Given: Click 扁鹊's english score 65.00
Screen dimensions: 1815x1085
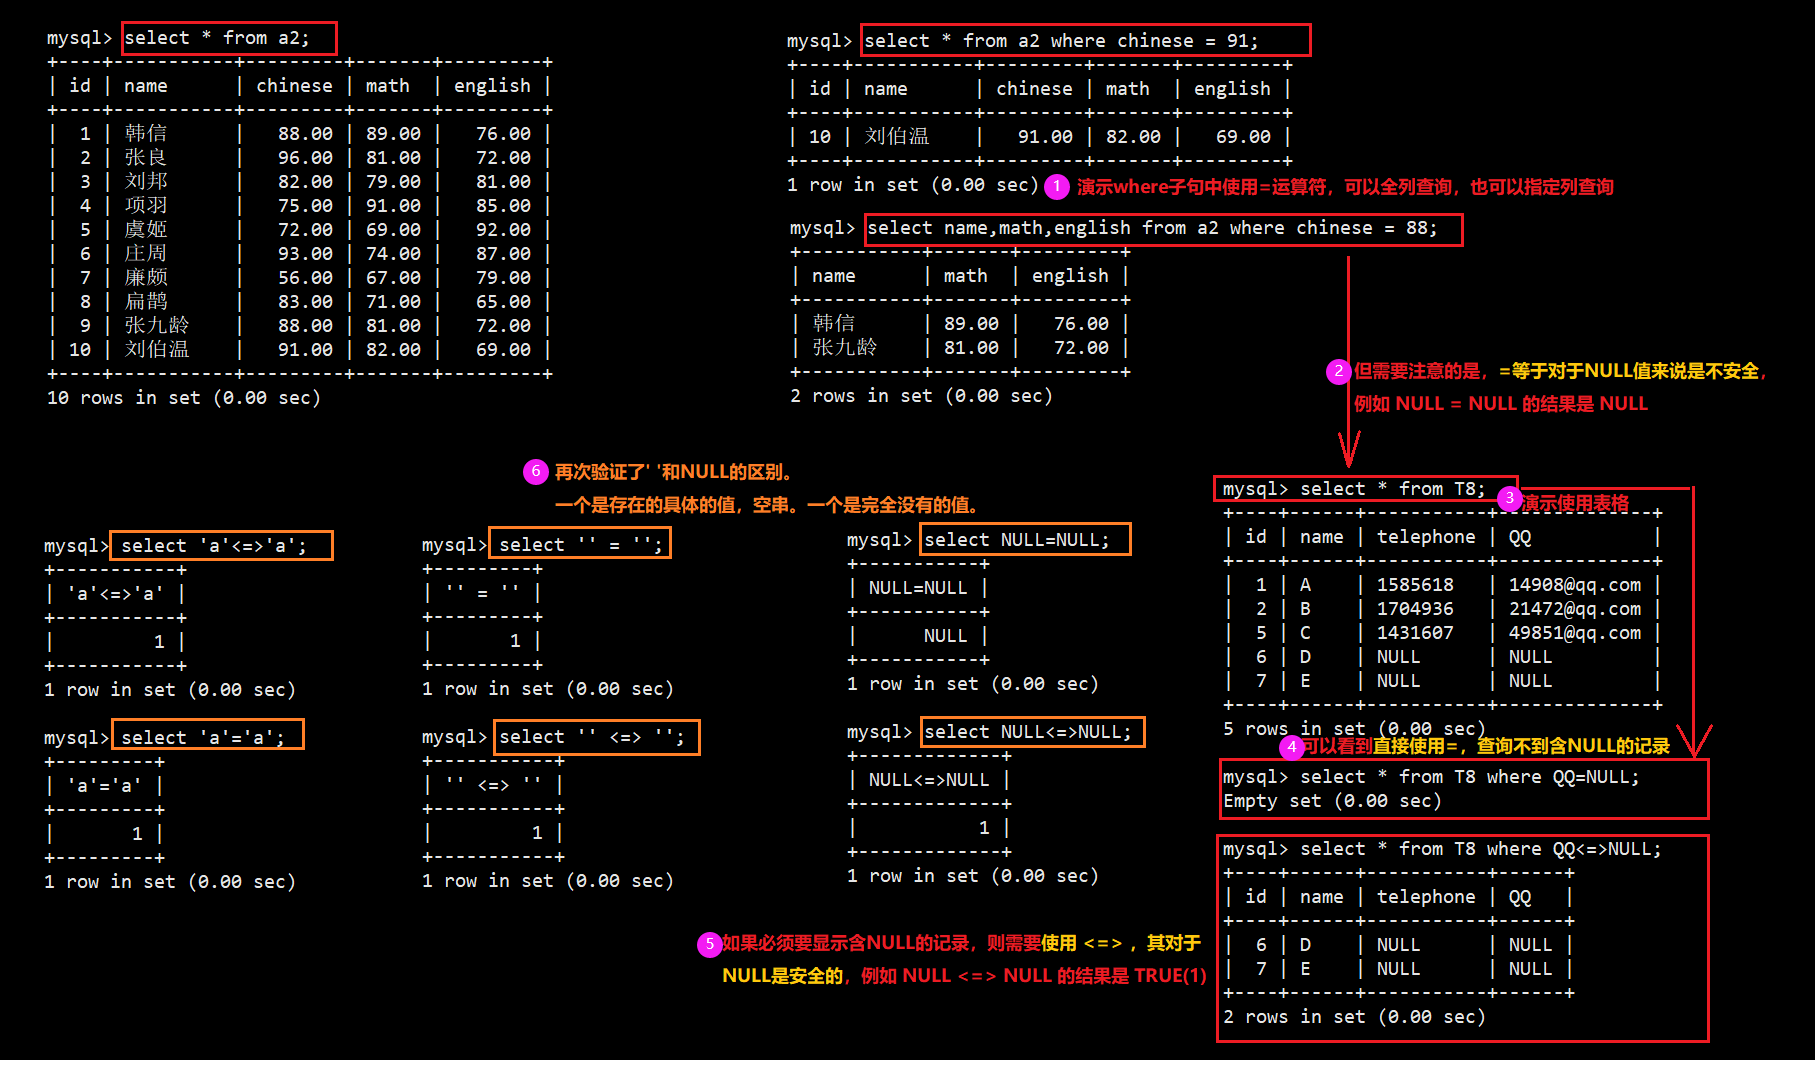Looking at the screenshot, I should (x=503, y=302).
